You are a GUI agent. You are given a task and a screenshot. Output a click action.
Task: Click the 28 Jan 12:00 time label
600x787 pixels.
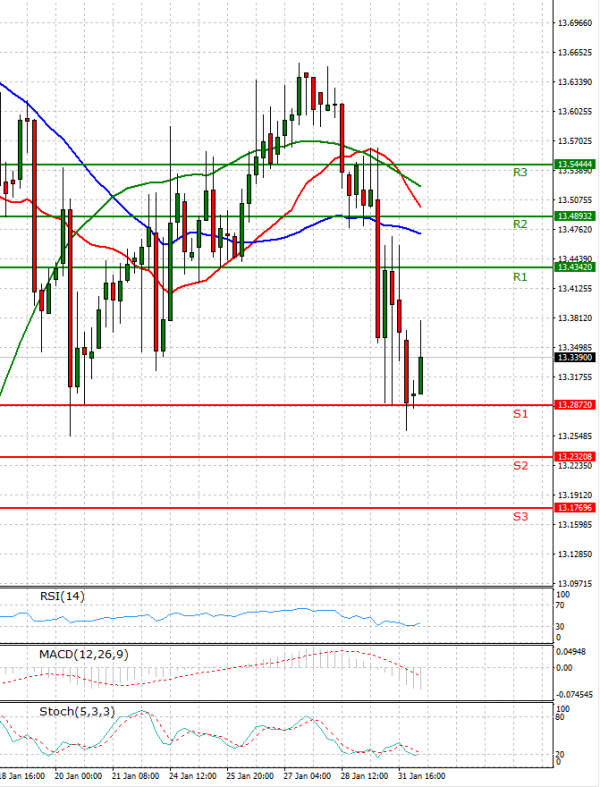pos(365,776)
